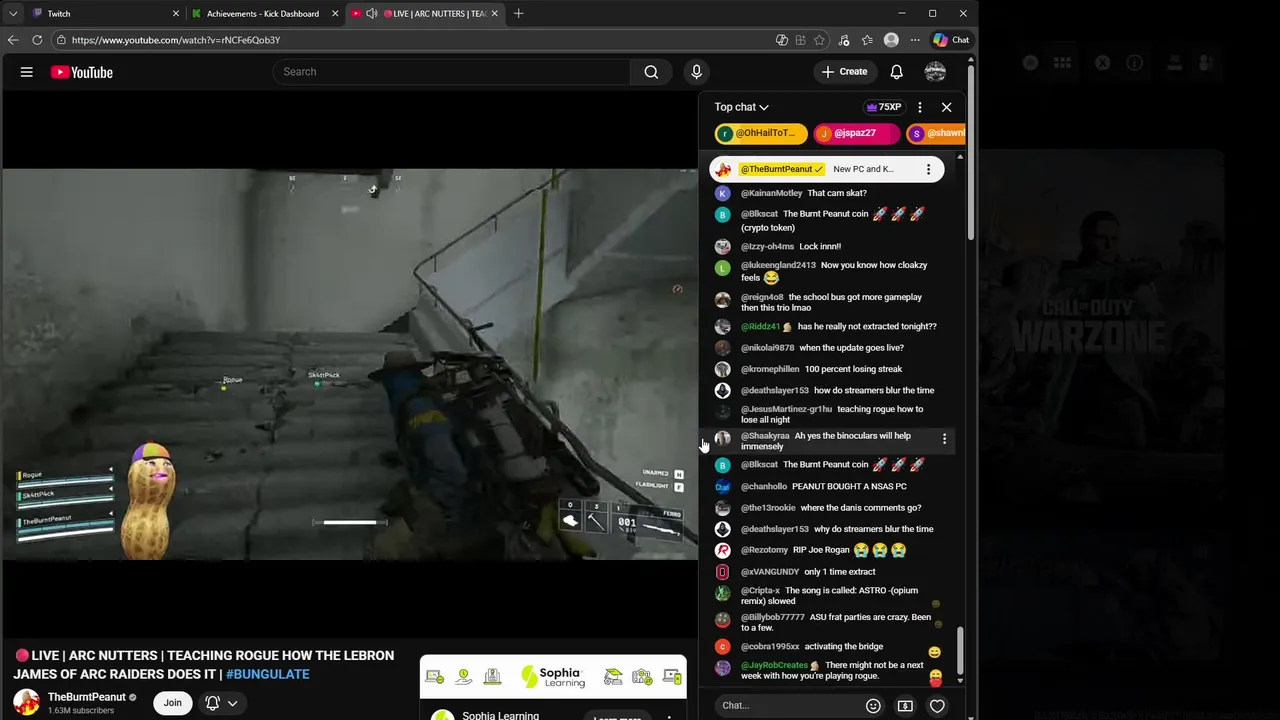Join TheBurntPeanut channel membership
This screenshot has width=1280, height=720.
click(173, 703)
